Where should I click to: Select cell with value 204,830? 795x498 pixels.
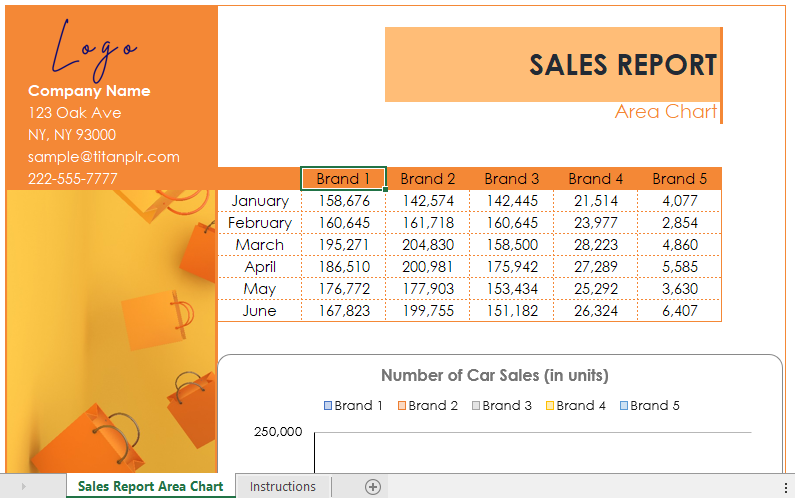click(427, 245)
